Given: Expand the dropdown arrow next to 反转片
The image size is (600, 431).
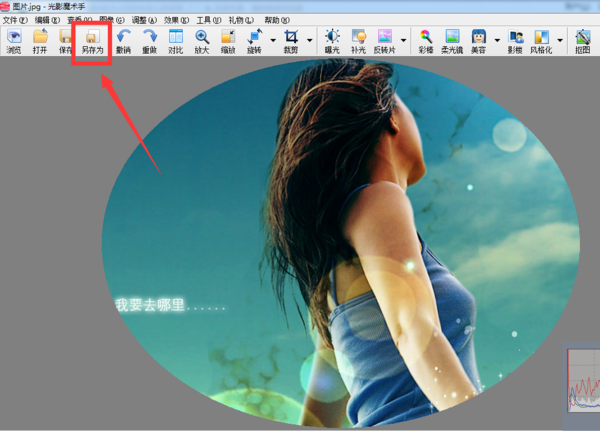Looking at the screenshot, I should click(405, 41).
